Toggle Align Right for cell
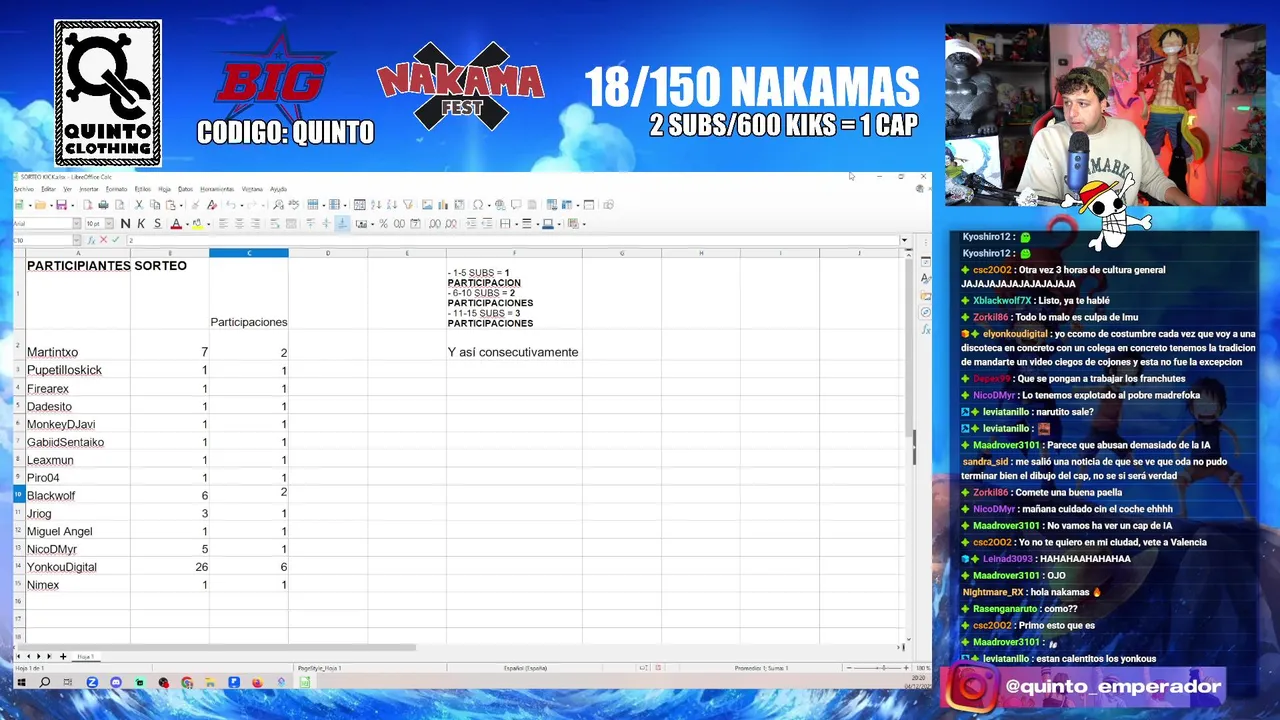 point(255,223)
